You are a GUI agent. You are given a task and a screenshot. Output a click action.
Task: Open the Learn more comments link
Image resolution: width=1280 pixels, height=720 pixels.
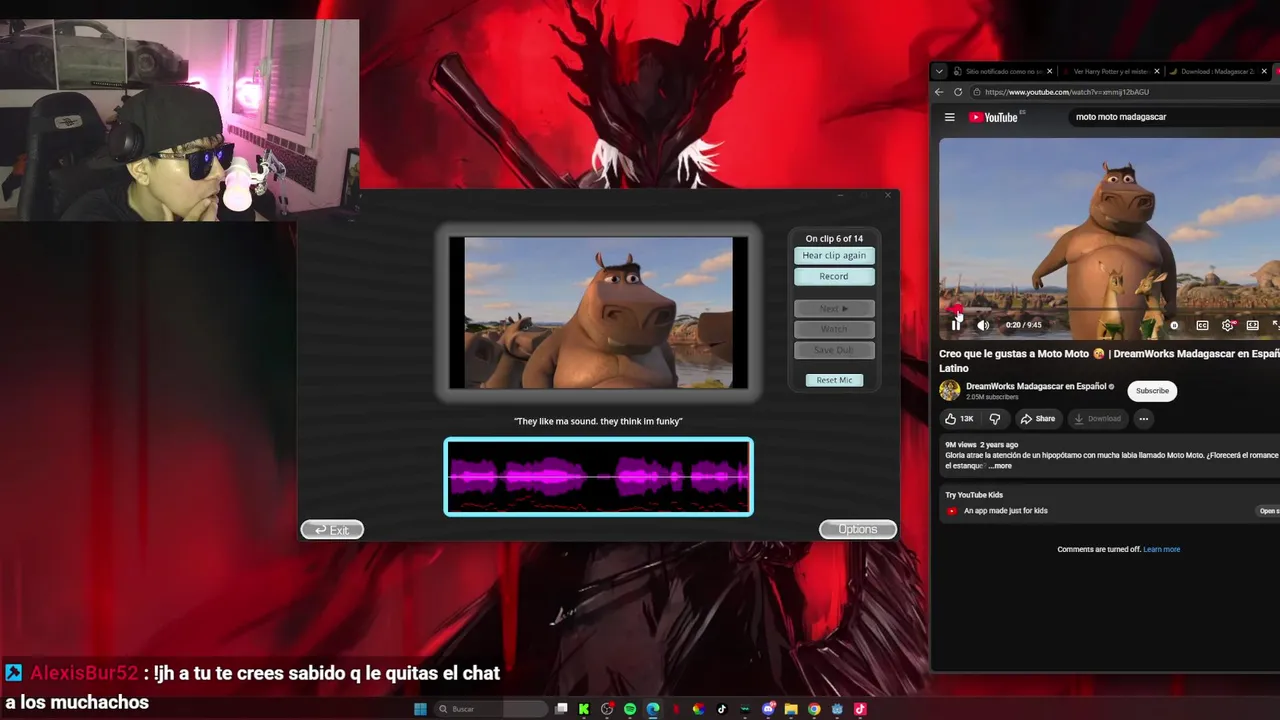[1162, 549]
